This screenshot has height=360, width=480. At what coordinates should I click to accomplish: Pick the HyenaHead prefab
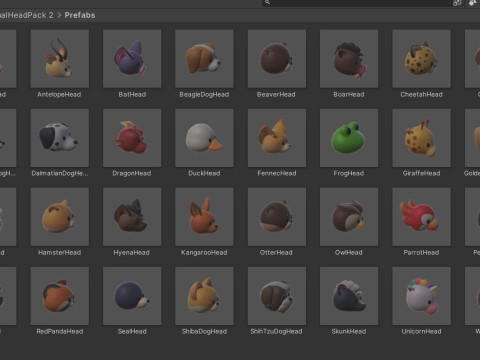click(132, 217)
